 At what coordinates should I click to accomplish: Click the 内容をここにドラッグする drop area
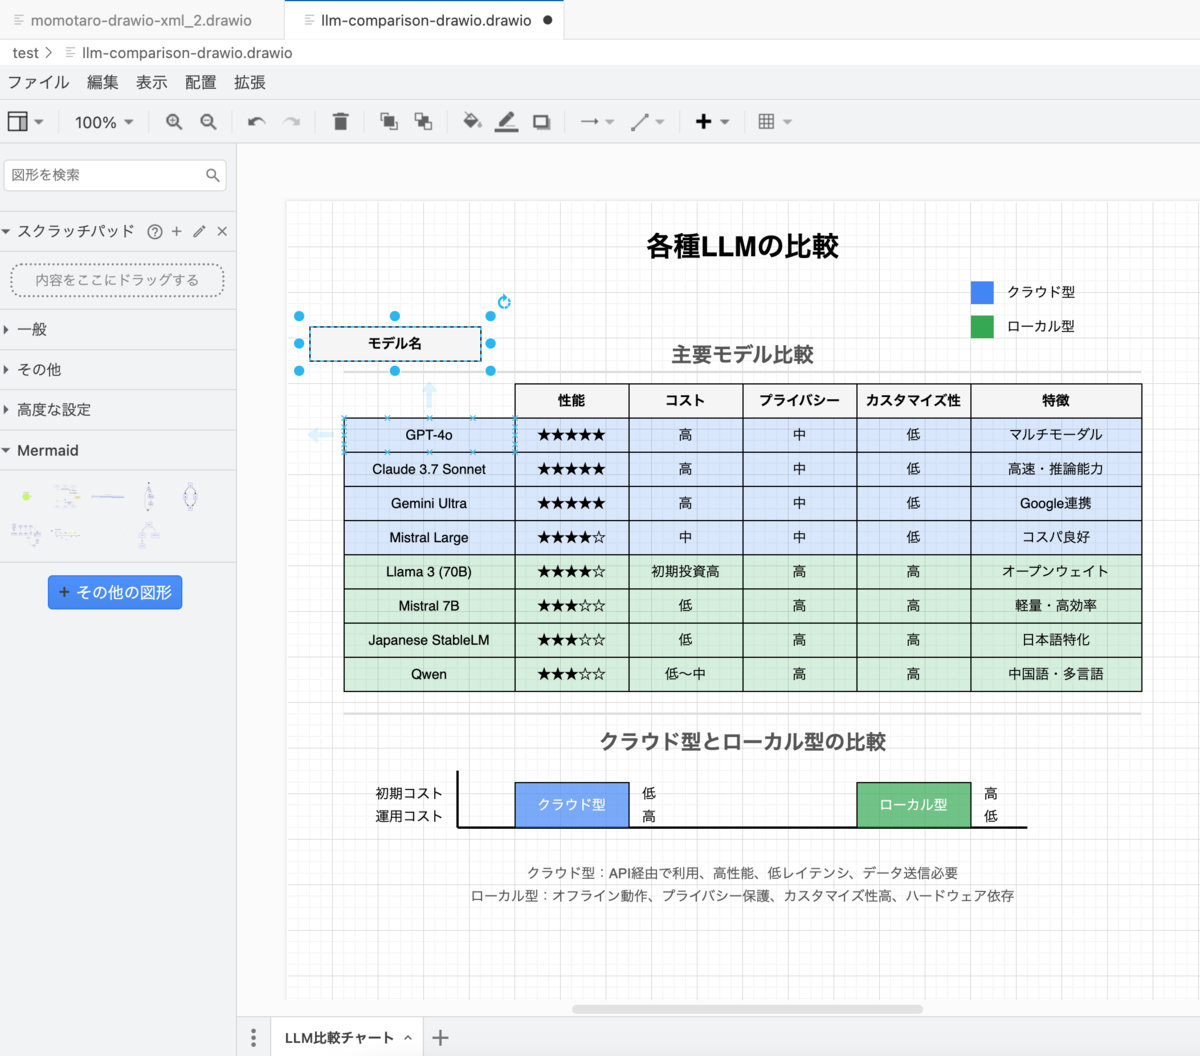[x=117, y=280]
